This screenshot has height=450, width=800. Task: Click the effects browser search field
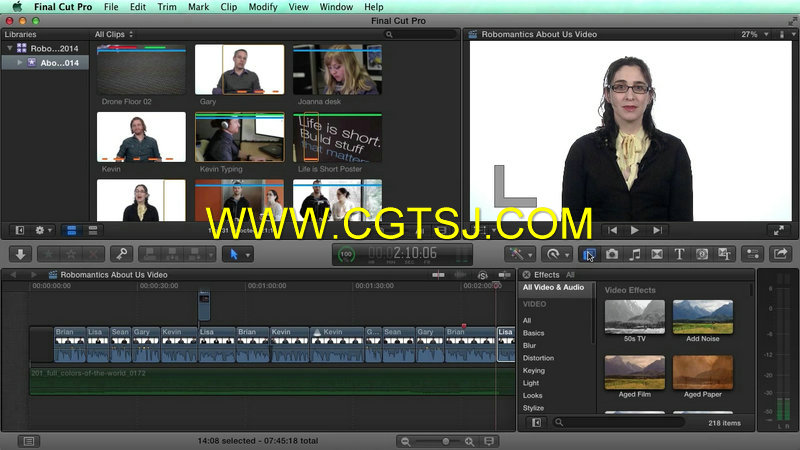pos(617,422)
